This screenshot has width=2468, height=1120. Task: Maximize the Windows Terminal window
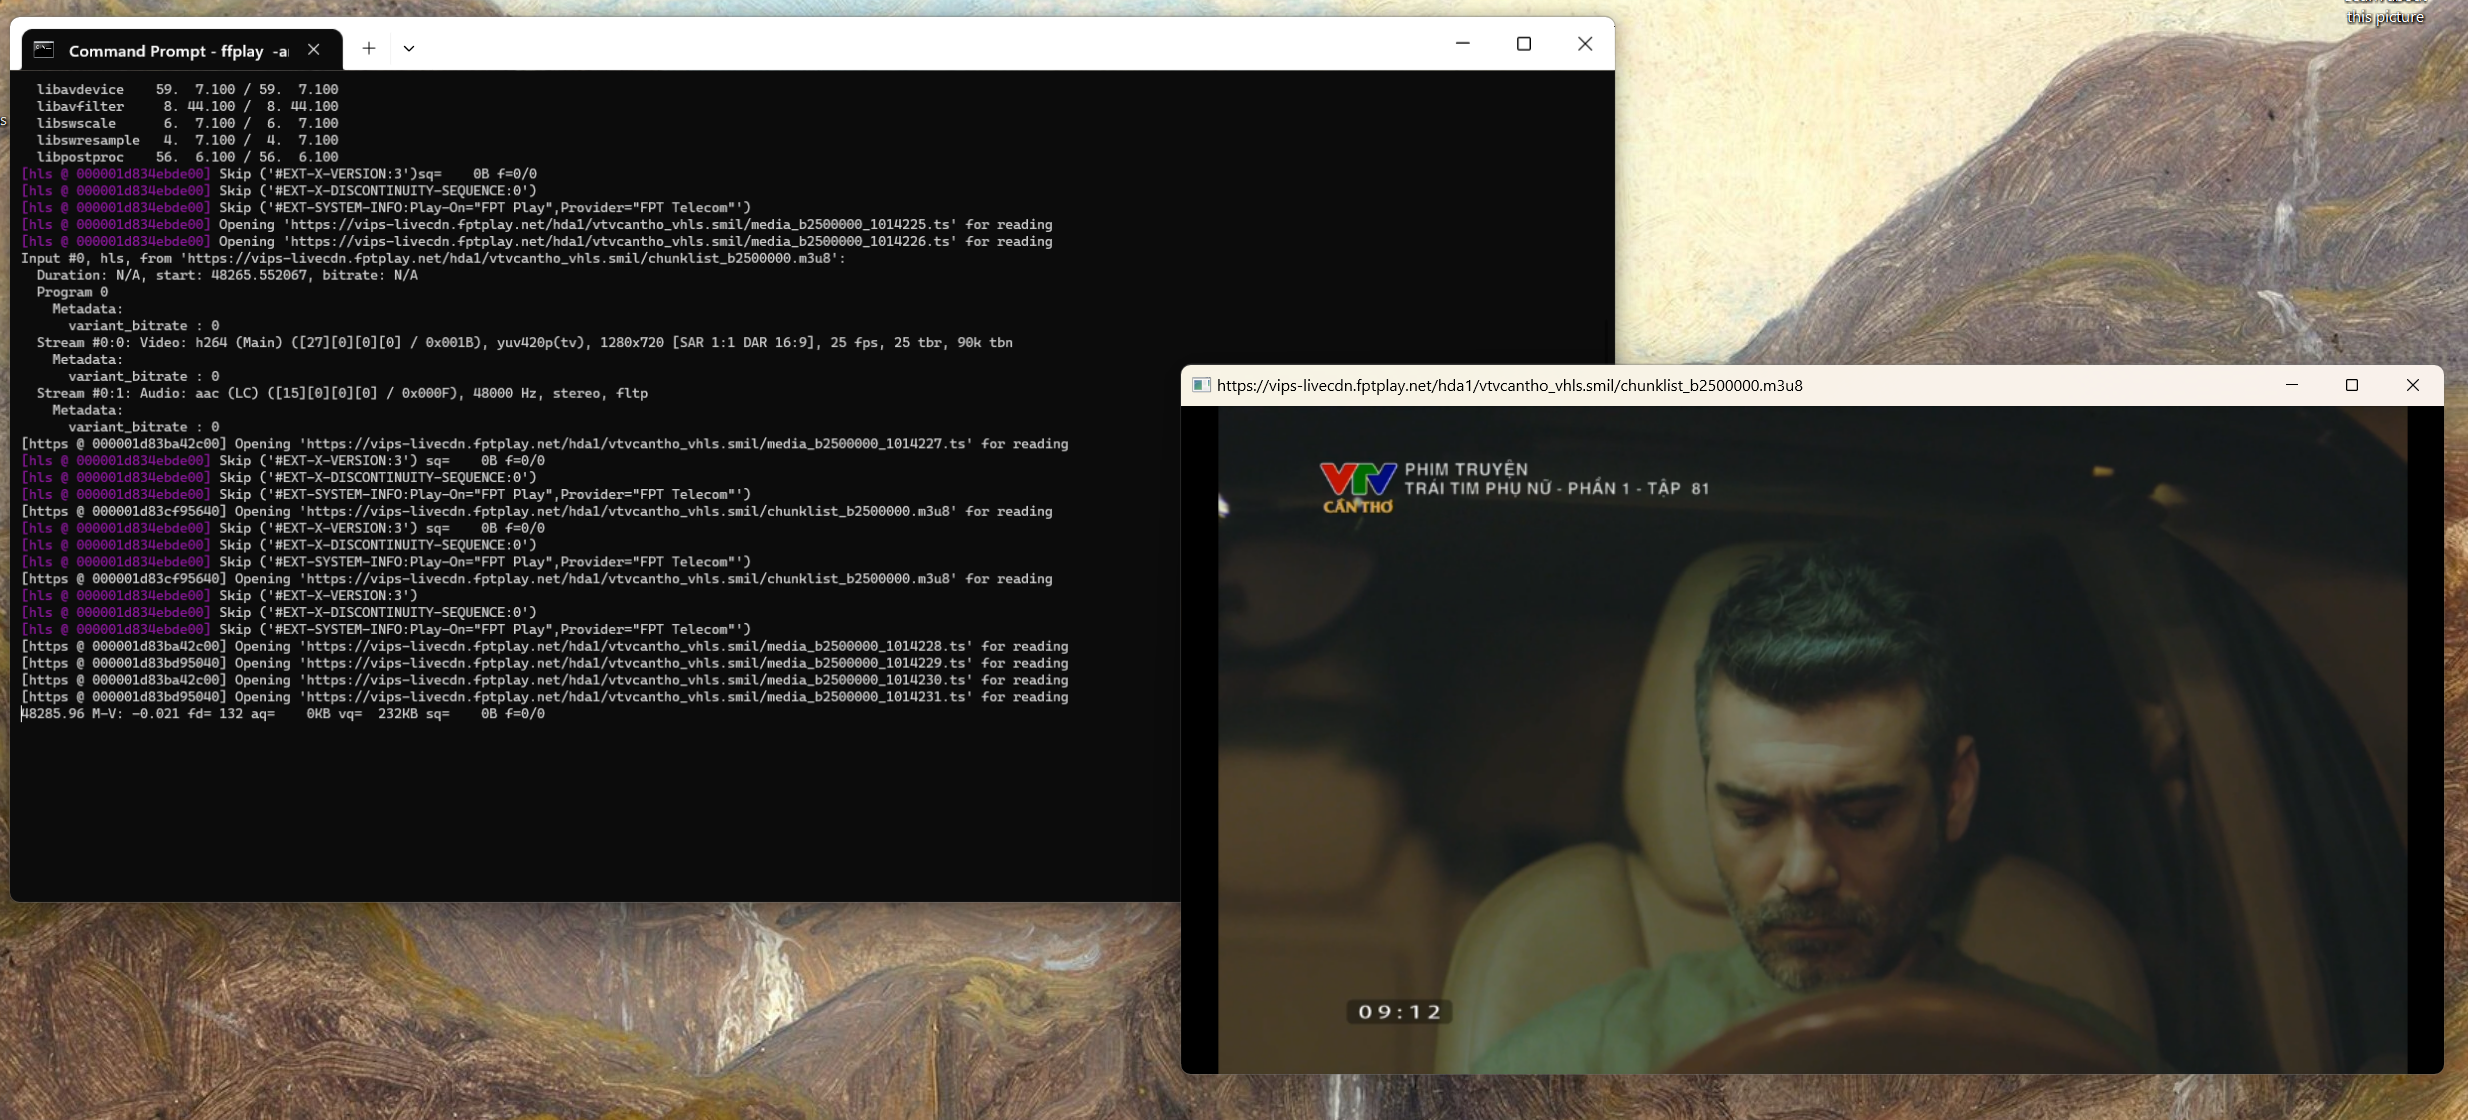[1523, 43]
